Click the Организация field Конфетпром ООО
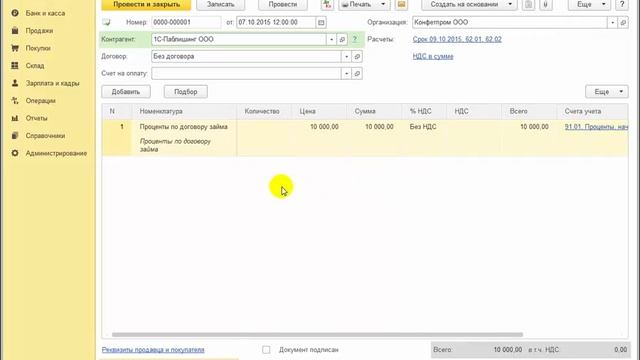The width and height of the screenshot is (640, 360). coord(510,22)
